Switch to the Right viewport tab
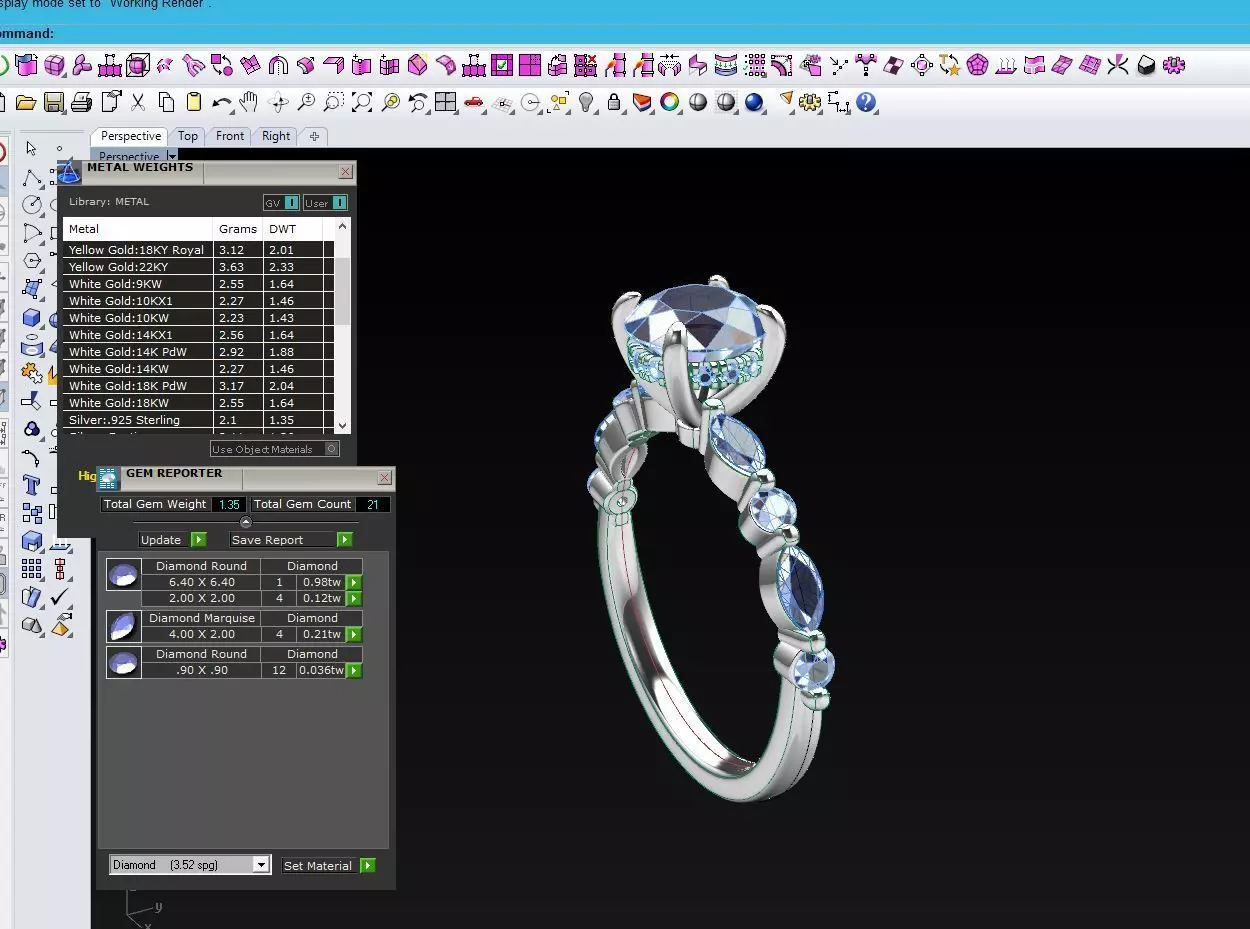The height and width of the screenshot is (929, 1250). coord(276,136)
